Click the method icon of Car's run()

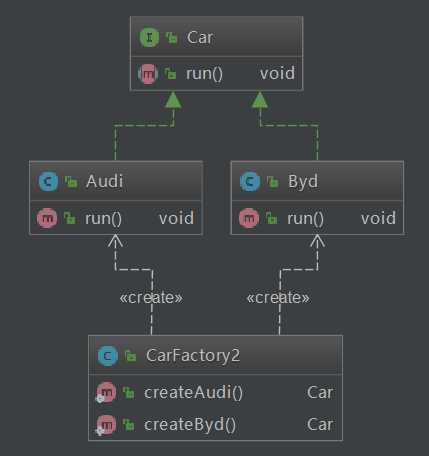[x=148, y=74]
